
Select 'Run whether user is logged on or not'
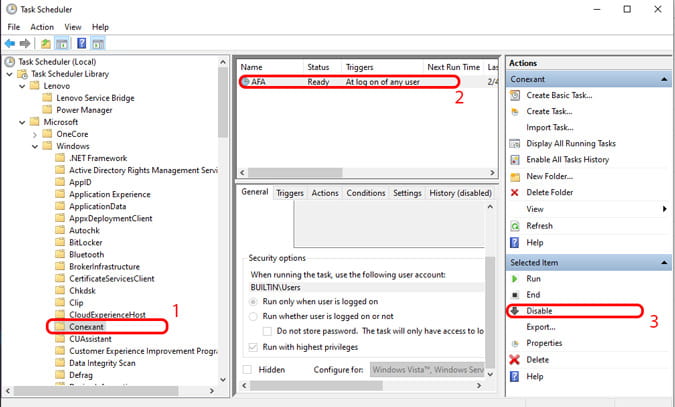(254, 315)
